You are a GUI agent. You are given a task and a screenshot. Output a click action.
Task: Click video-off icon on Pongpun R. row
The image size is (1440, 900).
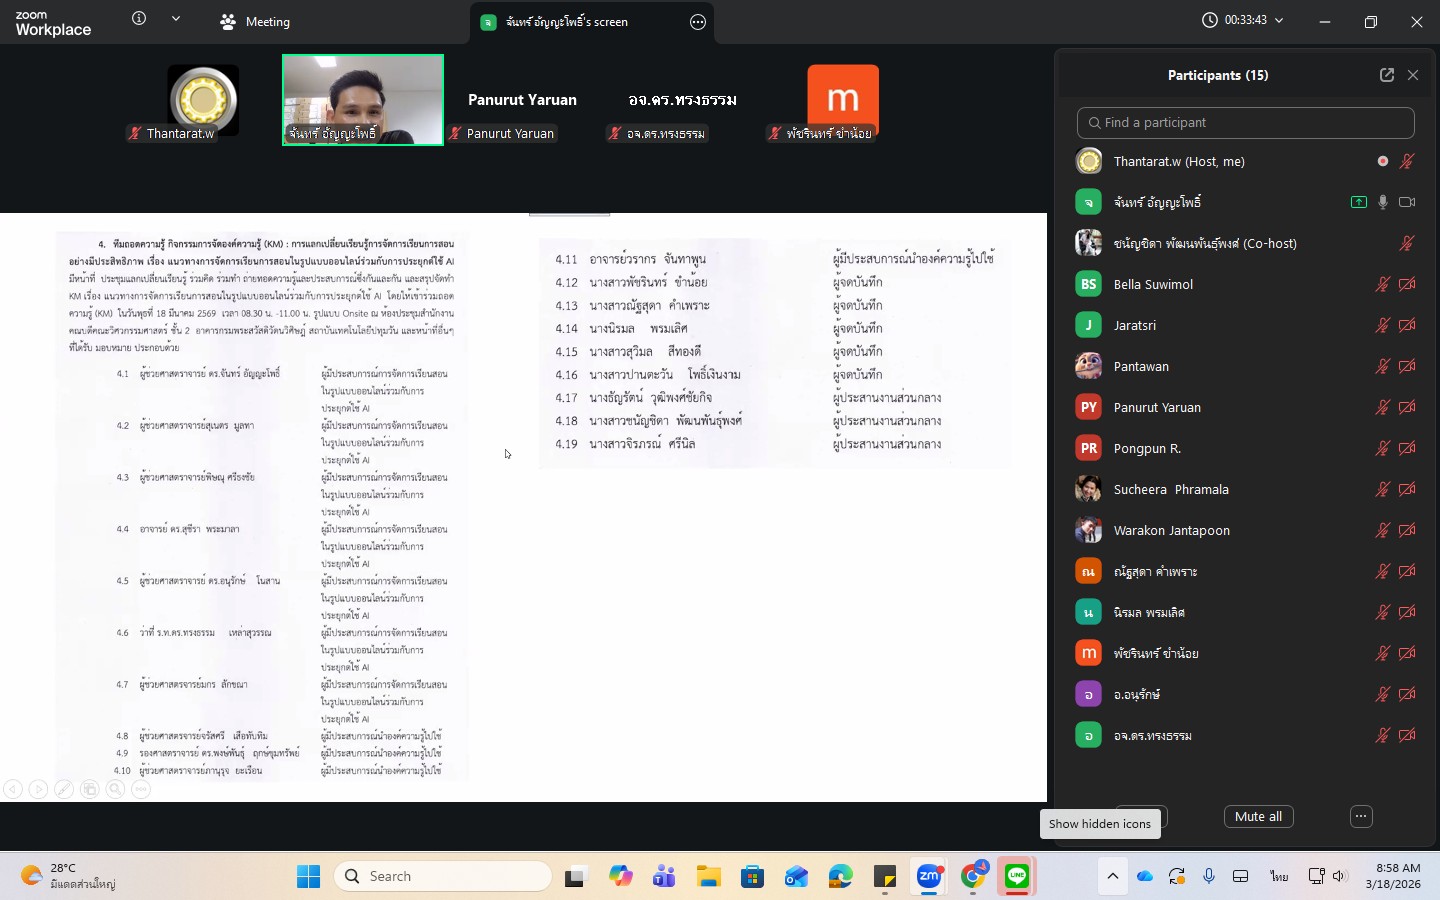pos(1407,448)
